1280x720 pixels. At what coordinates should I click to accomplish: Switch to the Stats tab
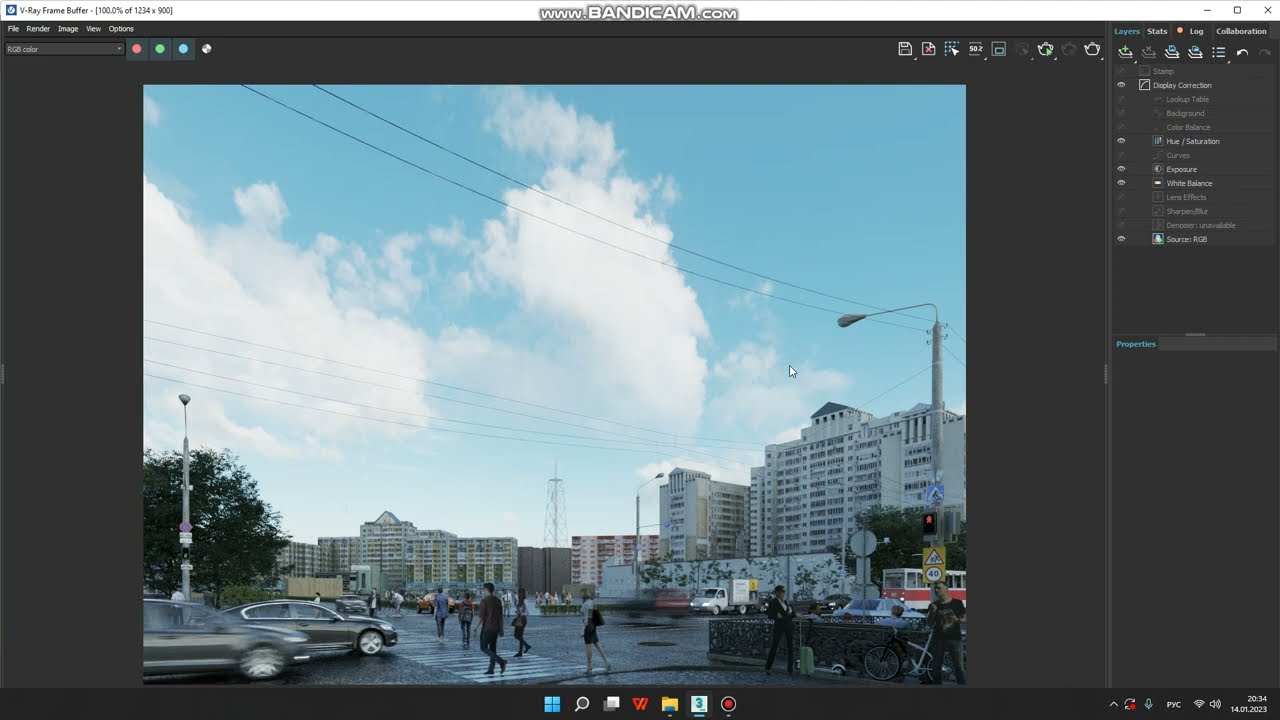(1157, 31)
